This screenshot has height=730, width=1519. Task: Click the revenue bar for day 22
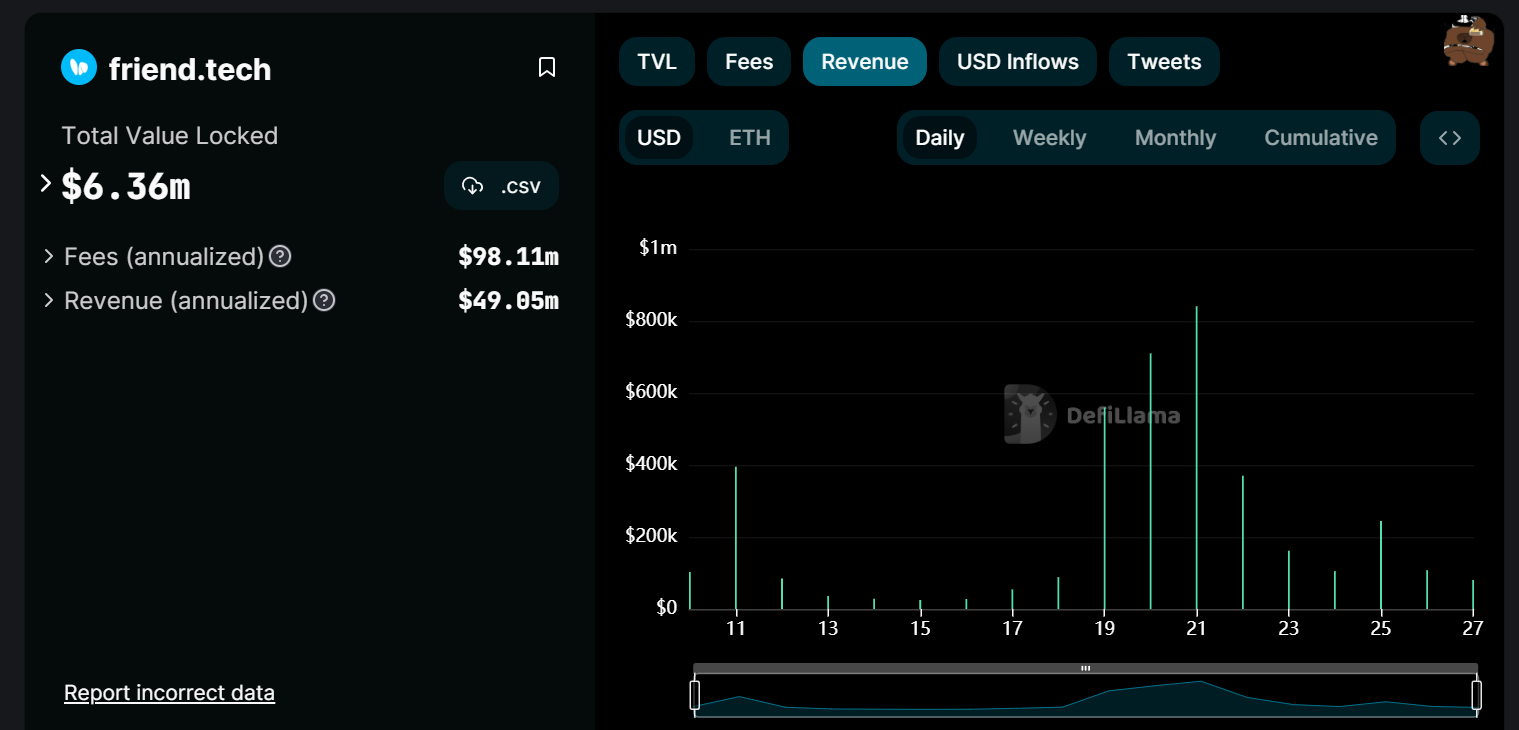point(1243,543)
